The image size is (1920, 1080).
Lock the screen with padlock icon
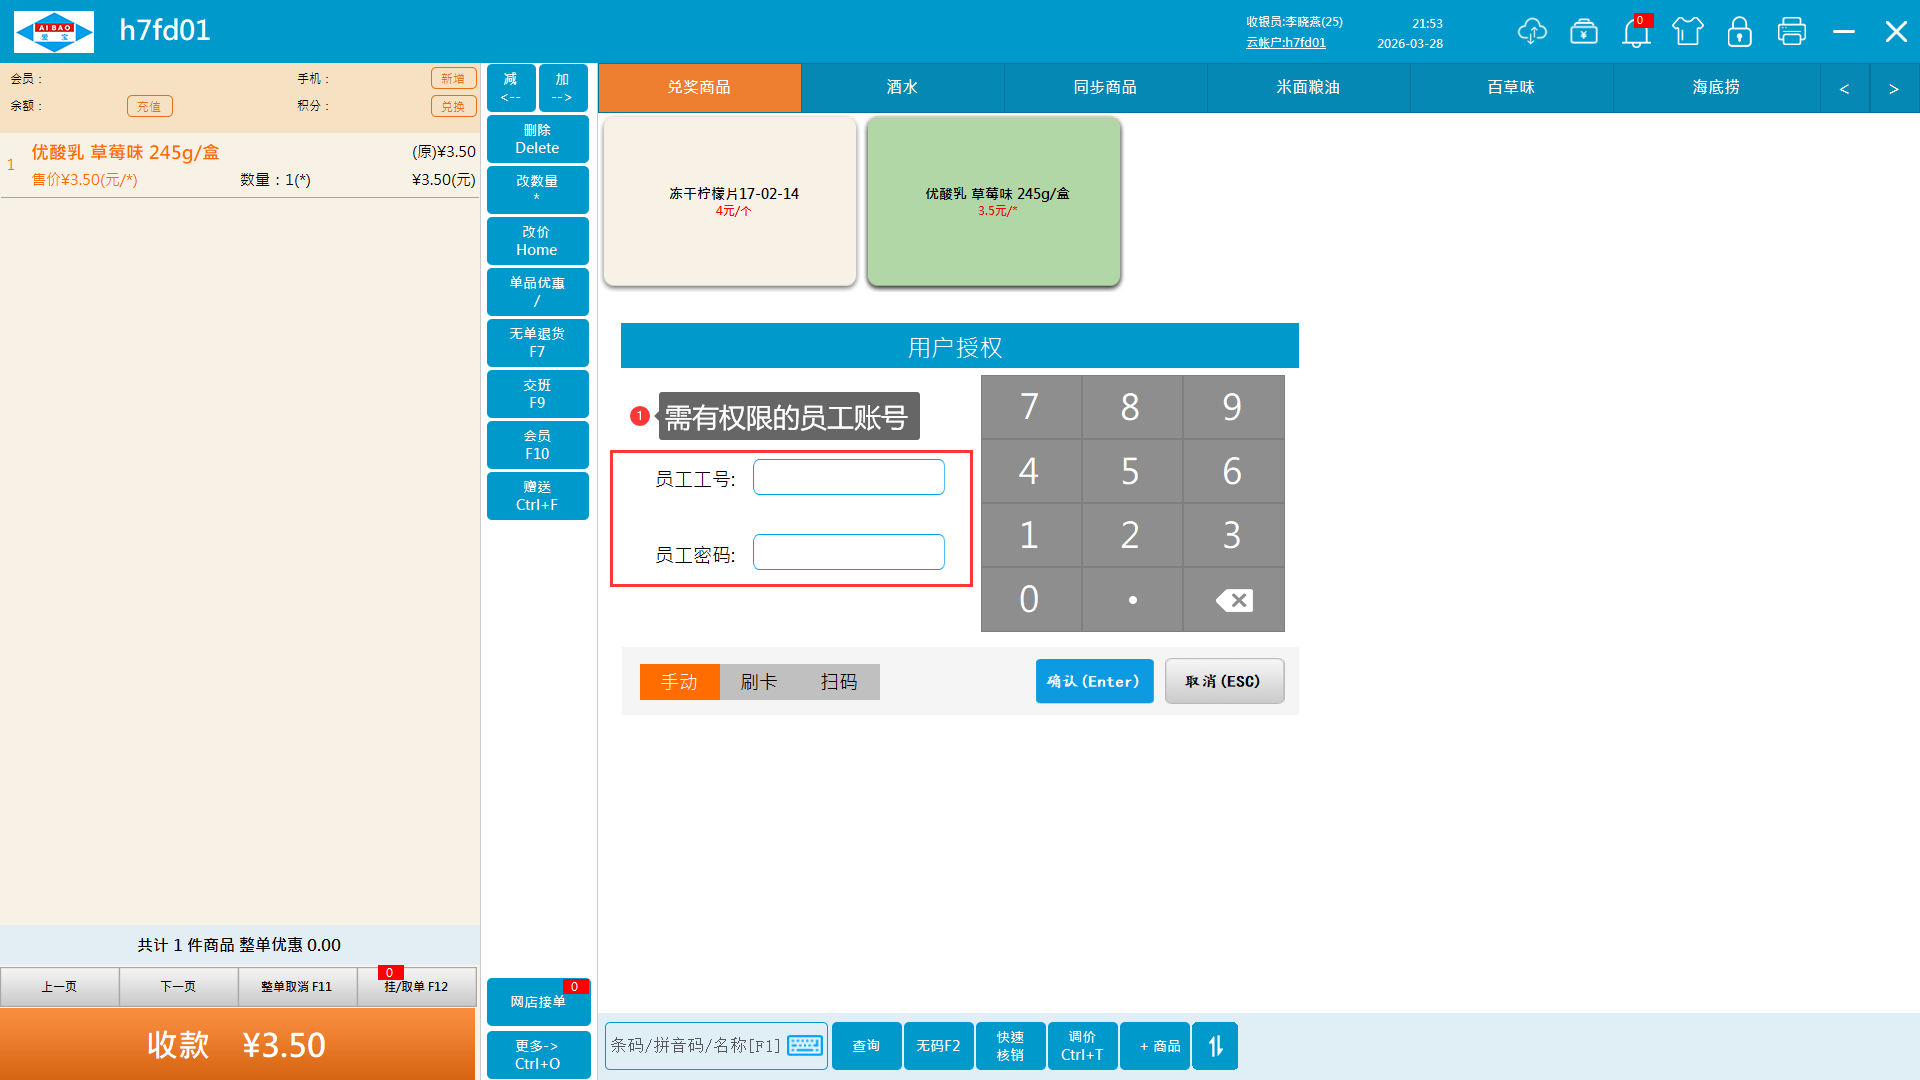(1740, 31)
